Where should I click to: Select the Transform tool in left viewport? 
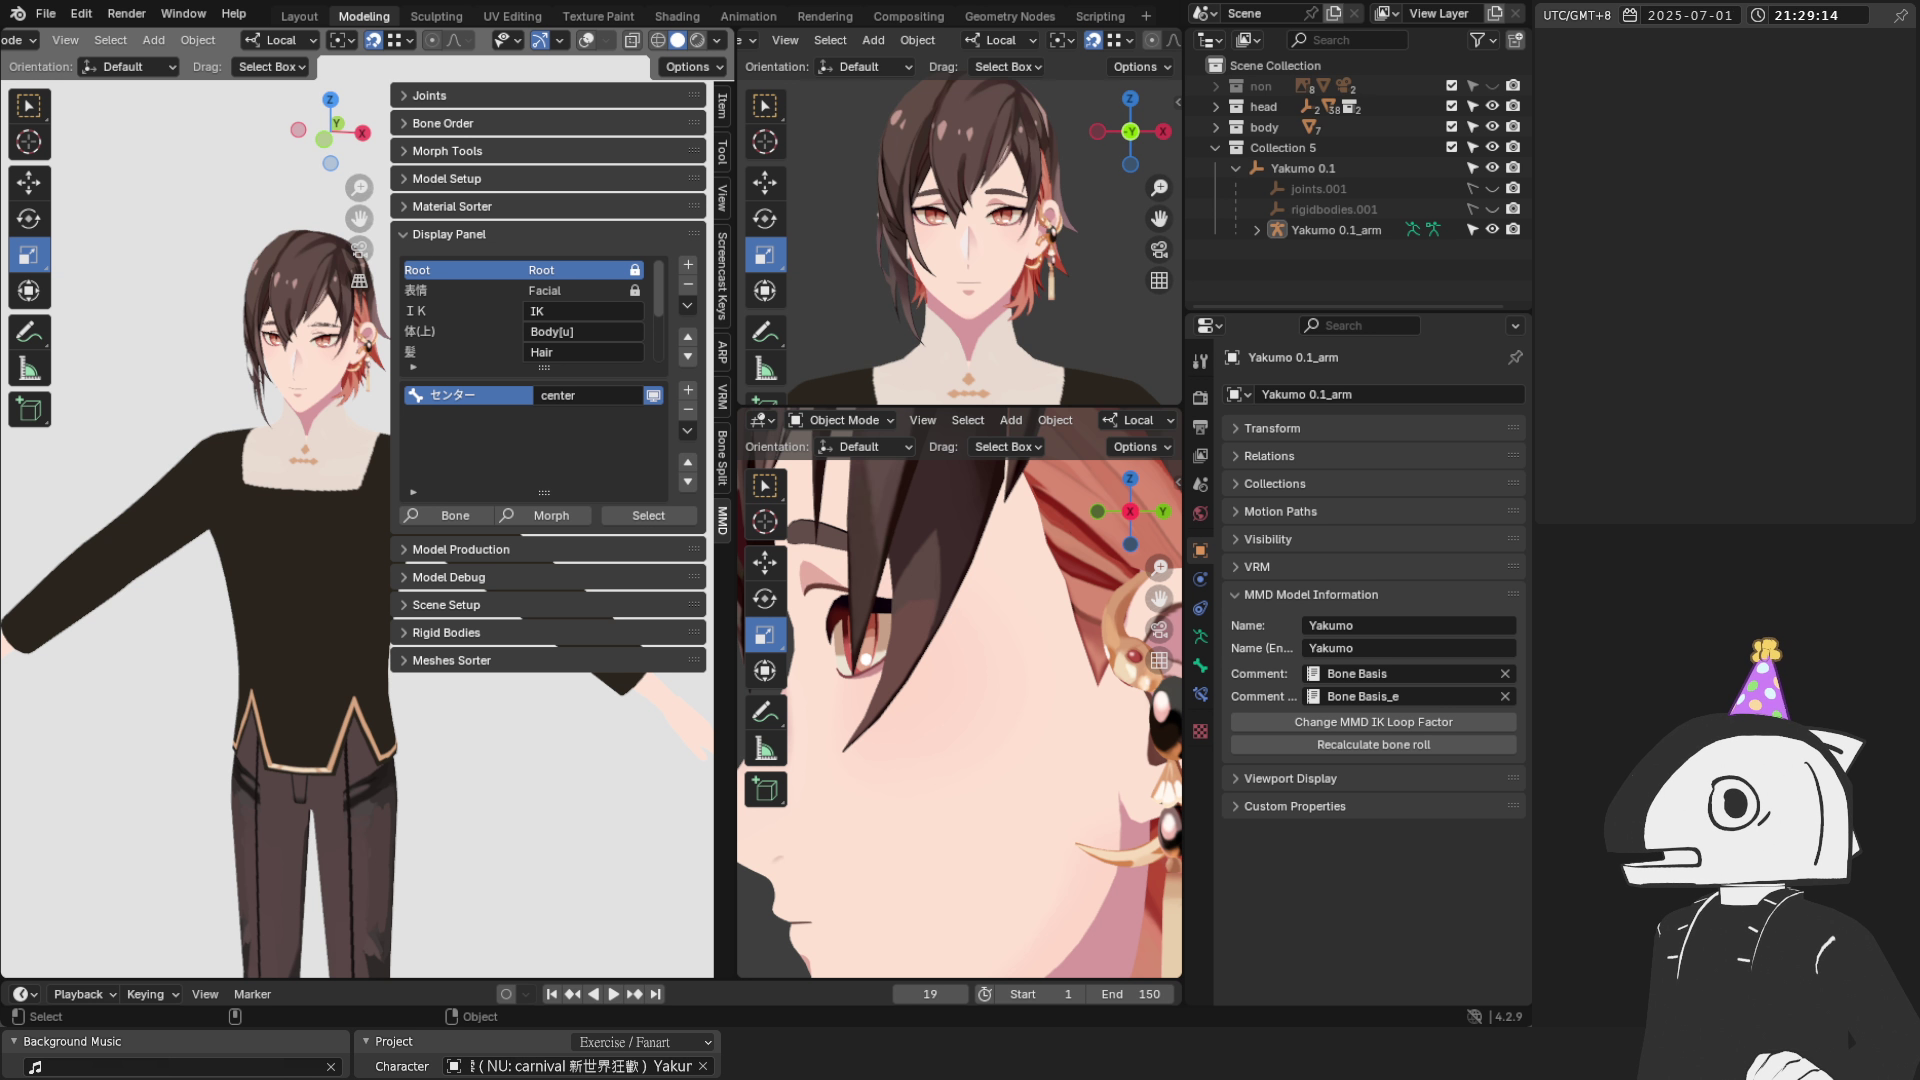pos(29,291)
